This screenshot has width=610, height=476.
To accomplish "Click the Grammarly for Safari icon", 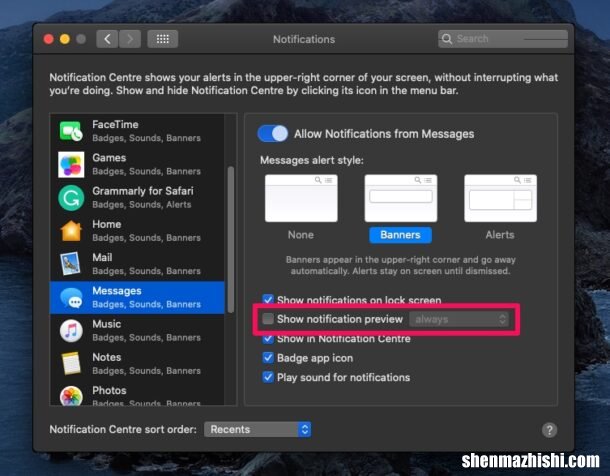I will [71, 198].
